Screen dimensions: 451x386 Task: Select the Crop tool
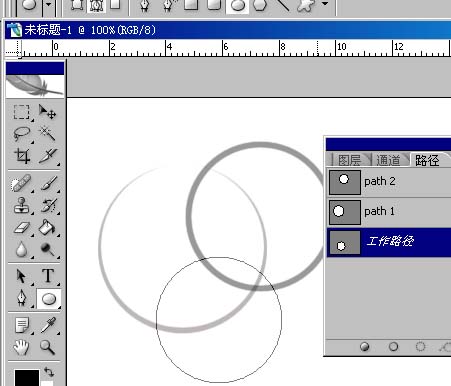click(22, 156)
